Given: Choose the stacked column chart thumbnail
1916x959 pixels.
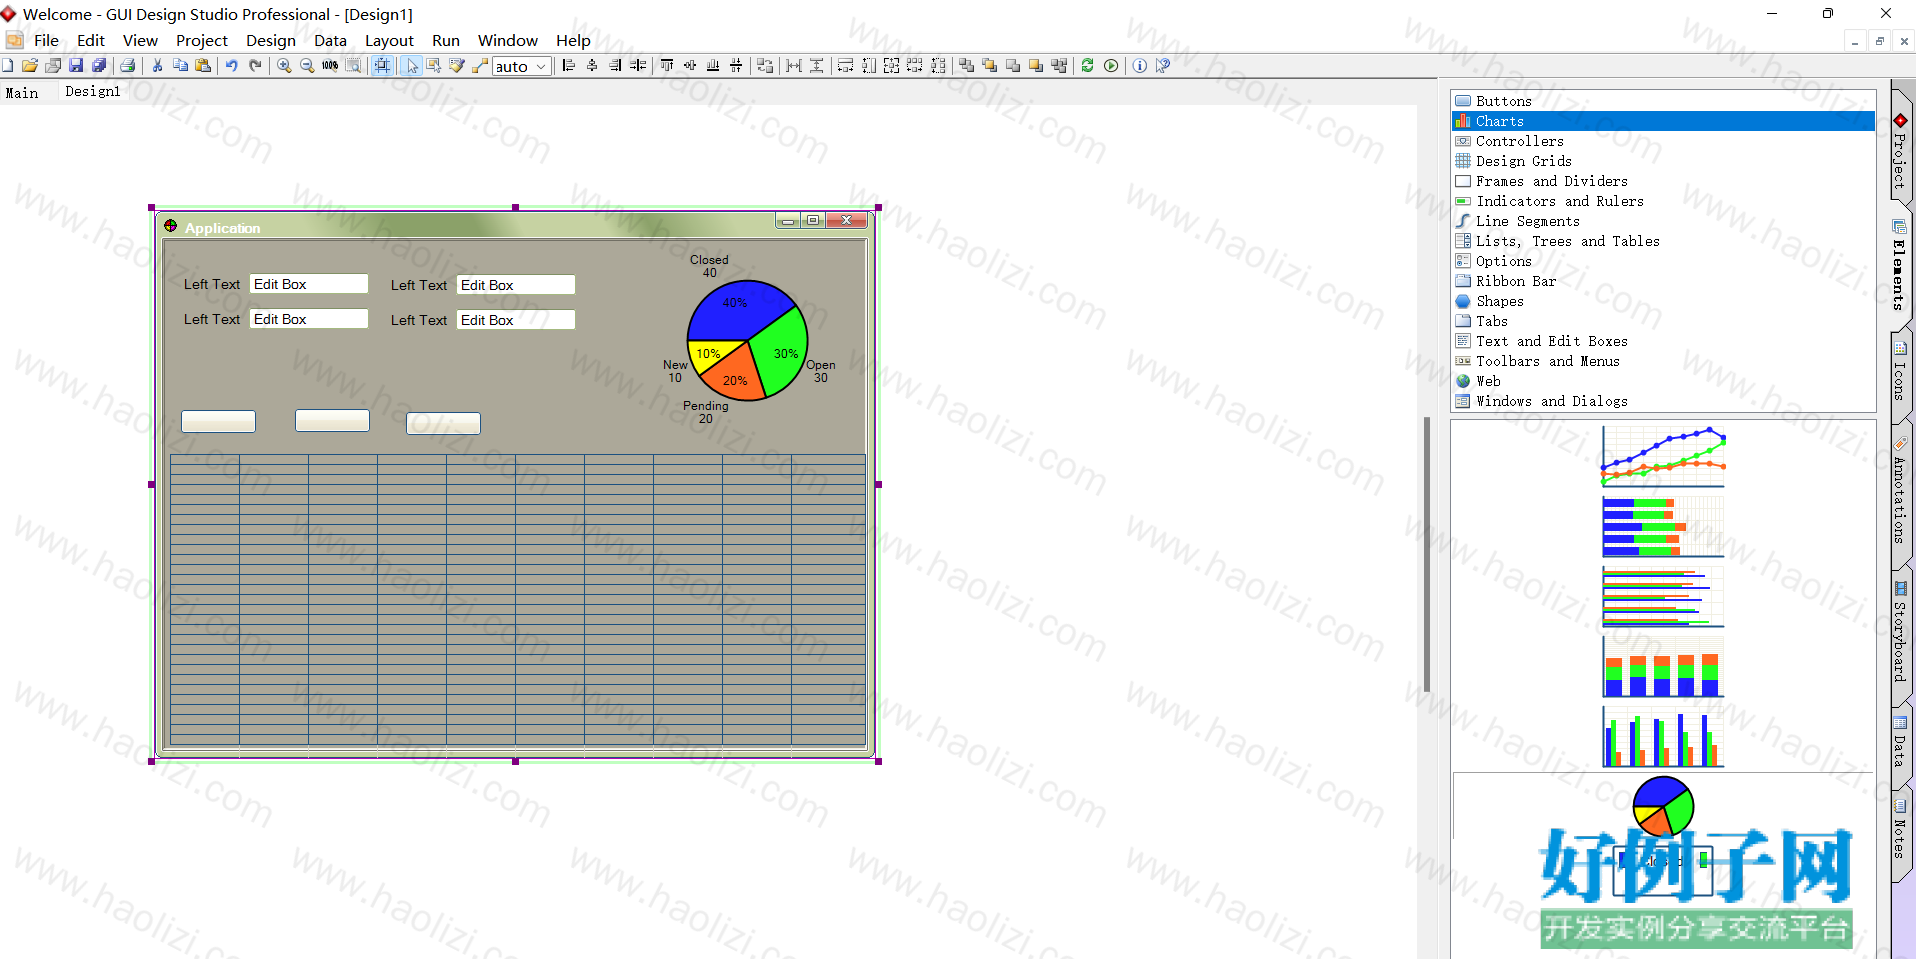Looking at the screenshot, I should click(1663, 667).
